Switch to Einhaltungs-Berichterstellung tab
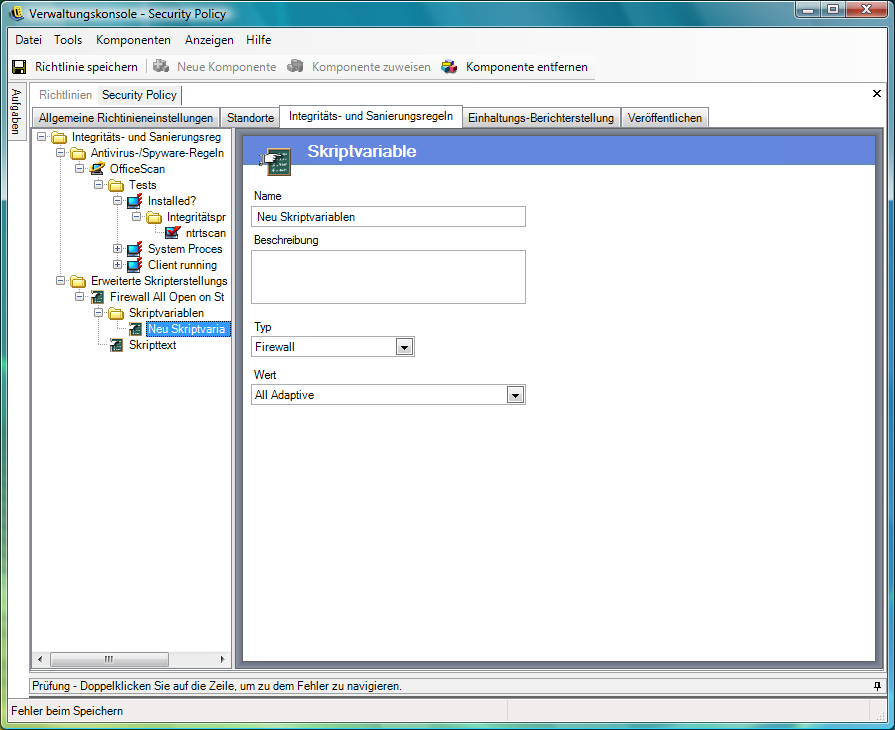Viewport: 895px width, 730px height. click(x=541, y=118)
